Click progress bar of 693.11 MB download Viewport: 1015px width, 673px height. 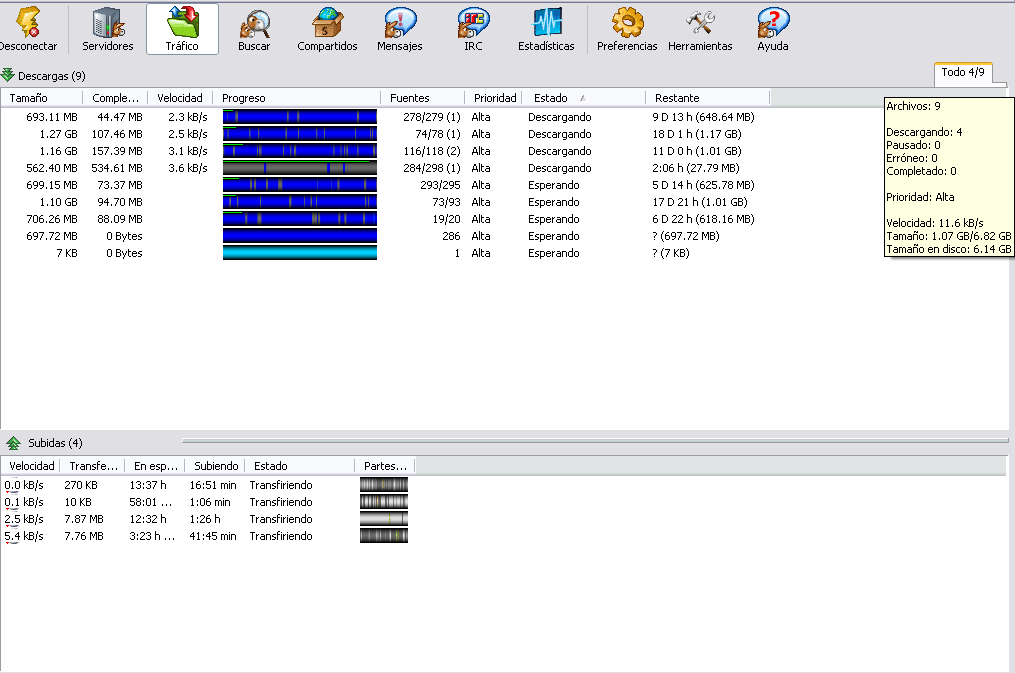point(300,116)
